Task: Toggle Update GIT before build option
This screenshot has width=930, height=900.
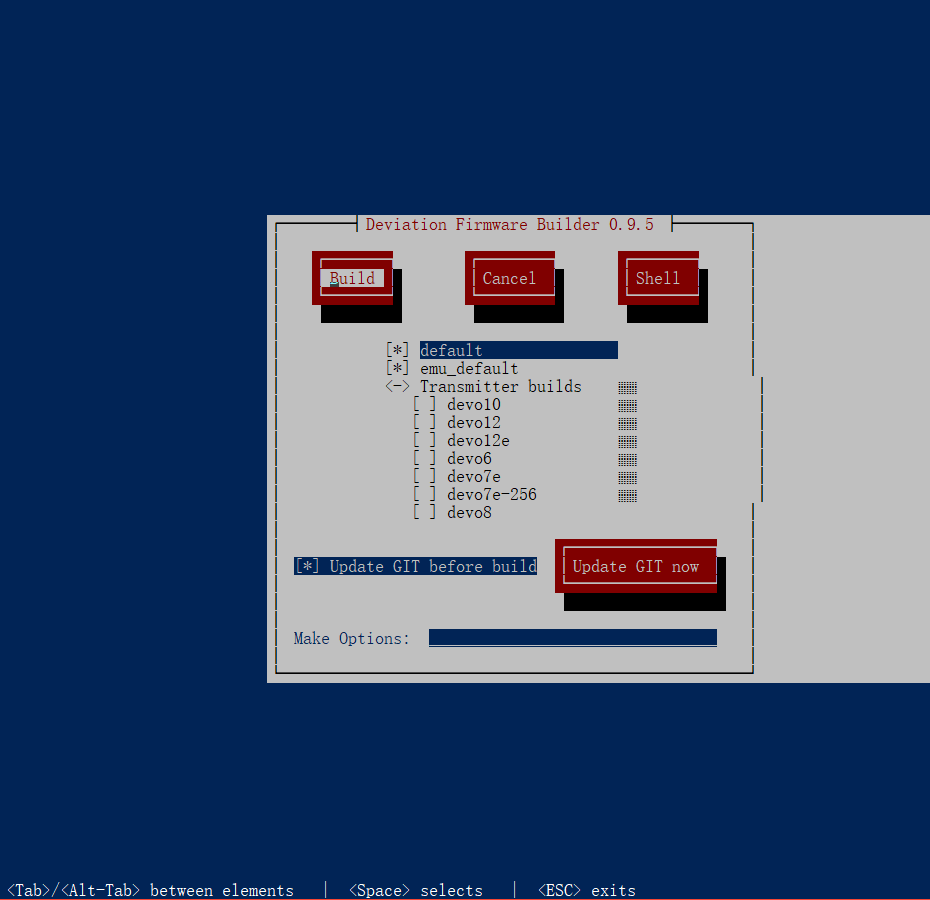Action: [x=415, y=566]
